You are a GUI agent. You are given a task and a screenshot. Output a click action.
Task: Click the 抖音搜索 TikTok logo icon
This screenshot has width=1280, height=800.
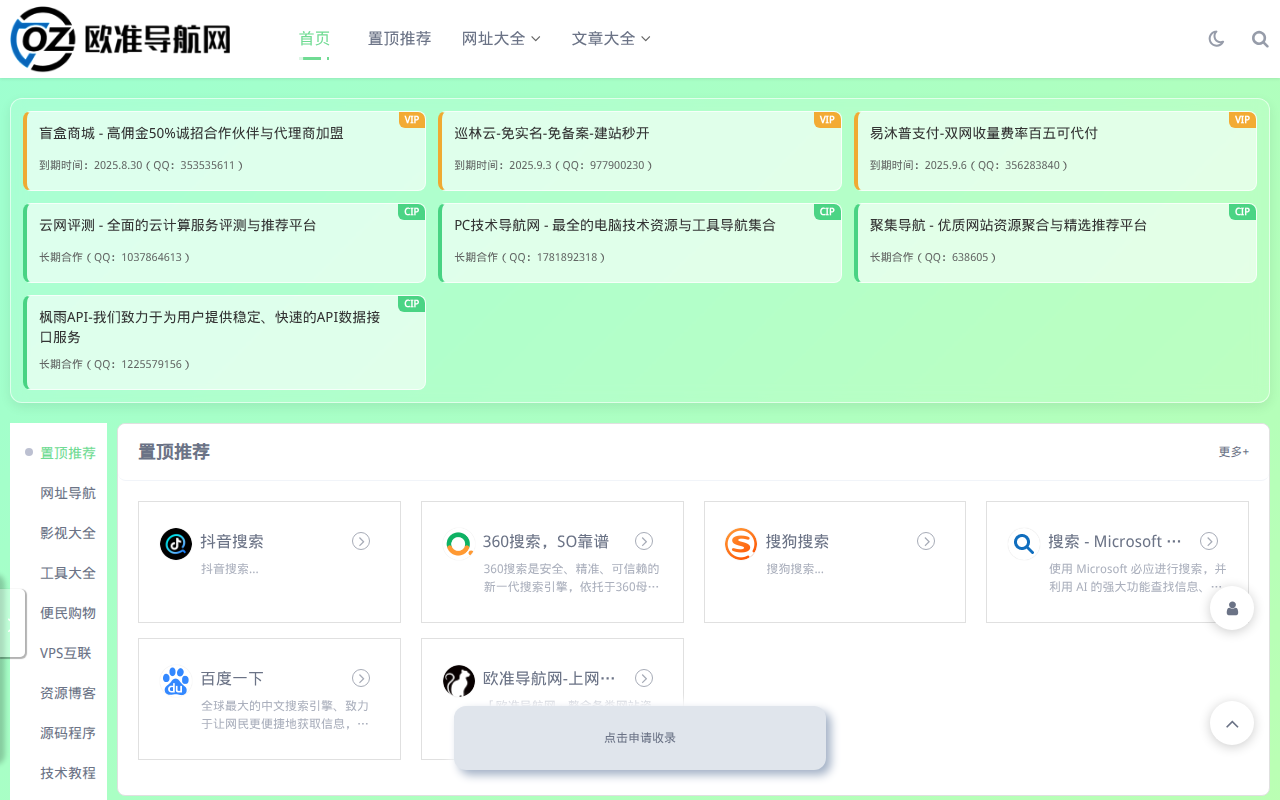[176, 544]
